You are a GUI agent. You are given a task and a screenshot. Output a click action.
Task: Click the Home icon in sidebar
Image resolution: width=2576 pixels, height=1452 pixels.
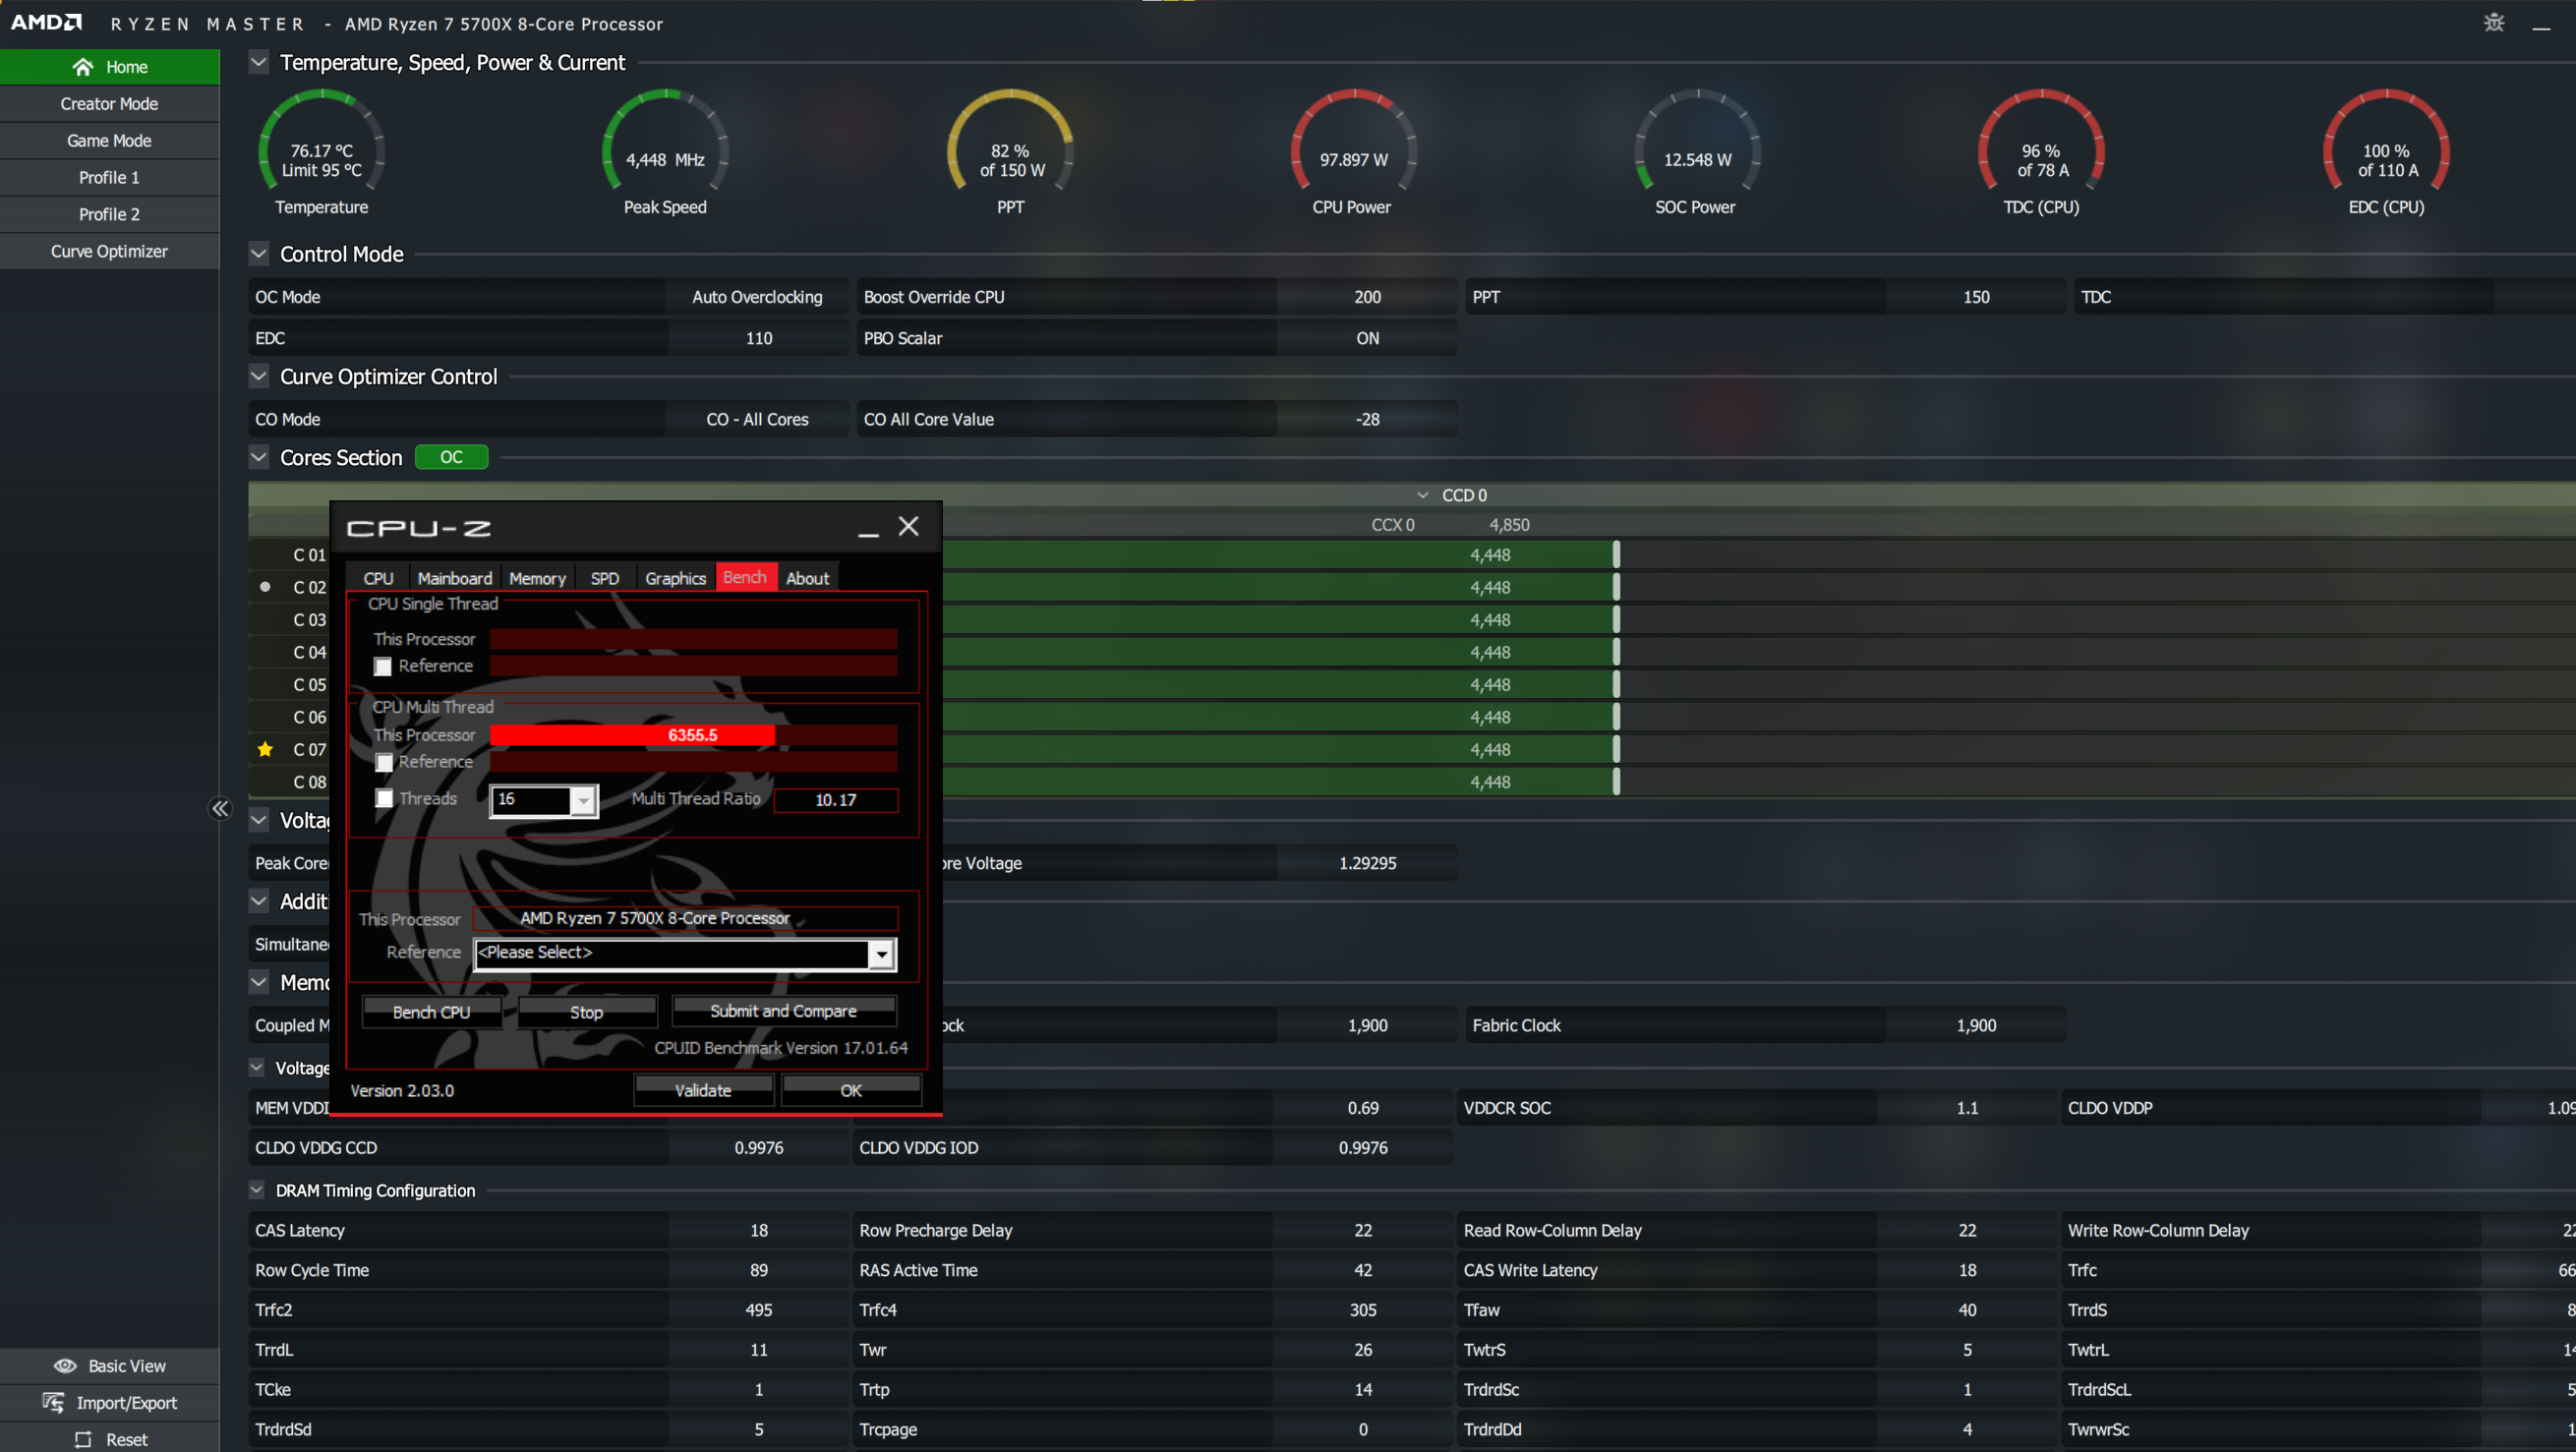(83, 67)
